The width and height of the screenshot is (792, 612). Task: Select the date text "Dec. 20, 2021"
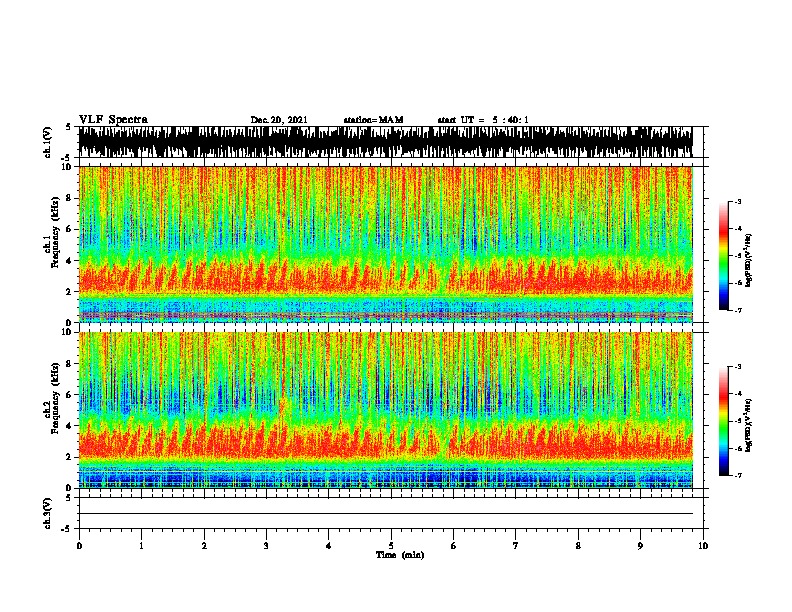(279, 120)
